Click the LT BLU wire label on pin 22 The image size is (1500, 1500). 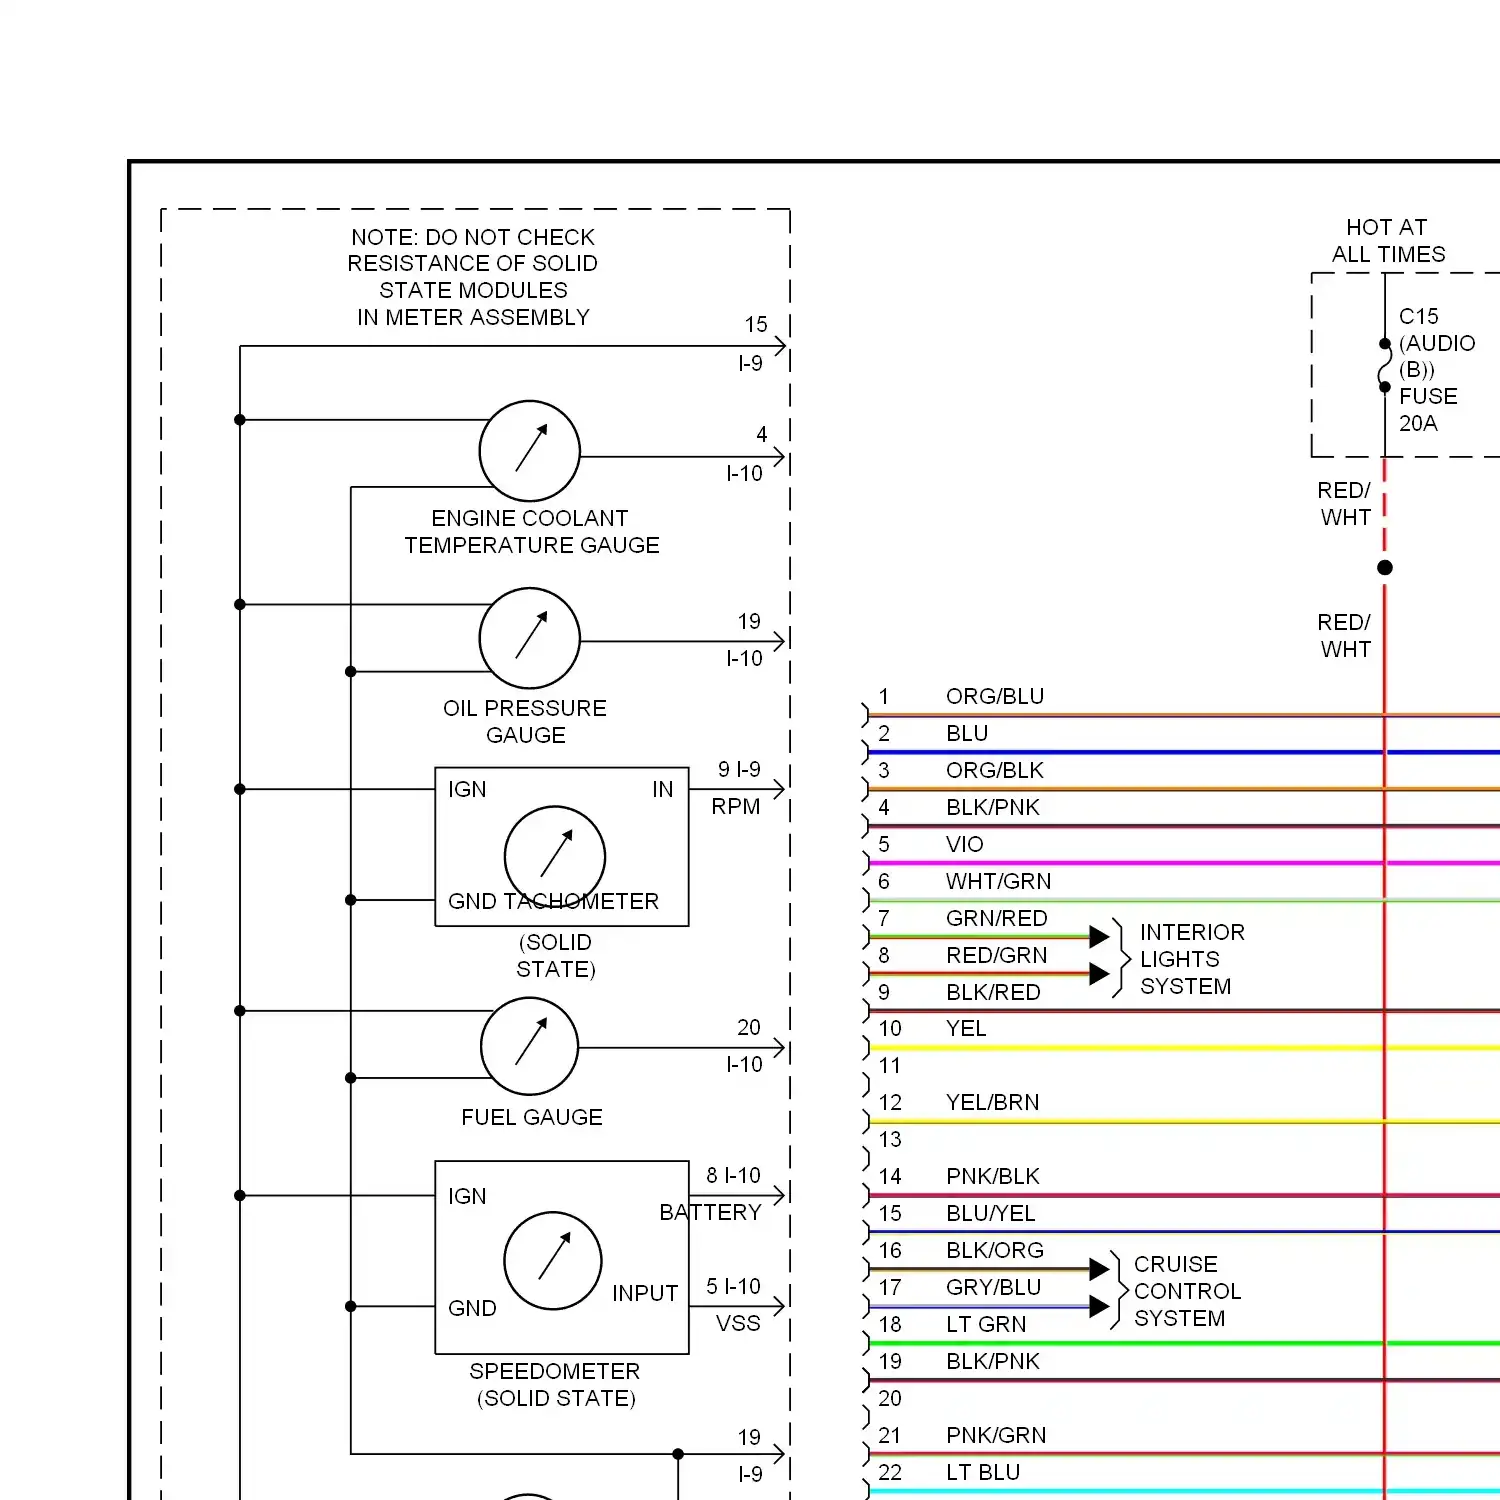click(983, 1472)
